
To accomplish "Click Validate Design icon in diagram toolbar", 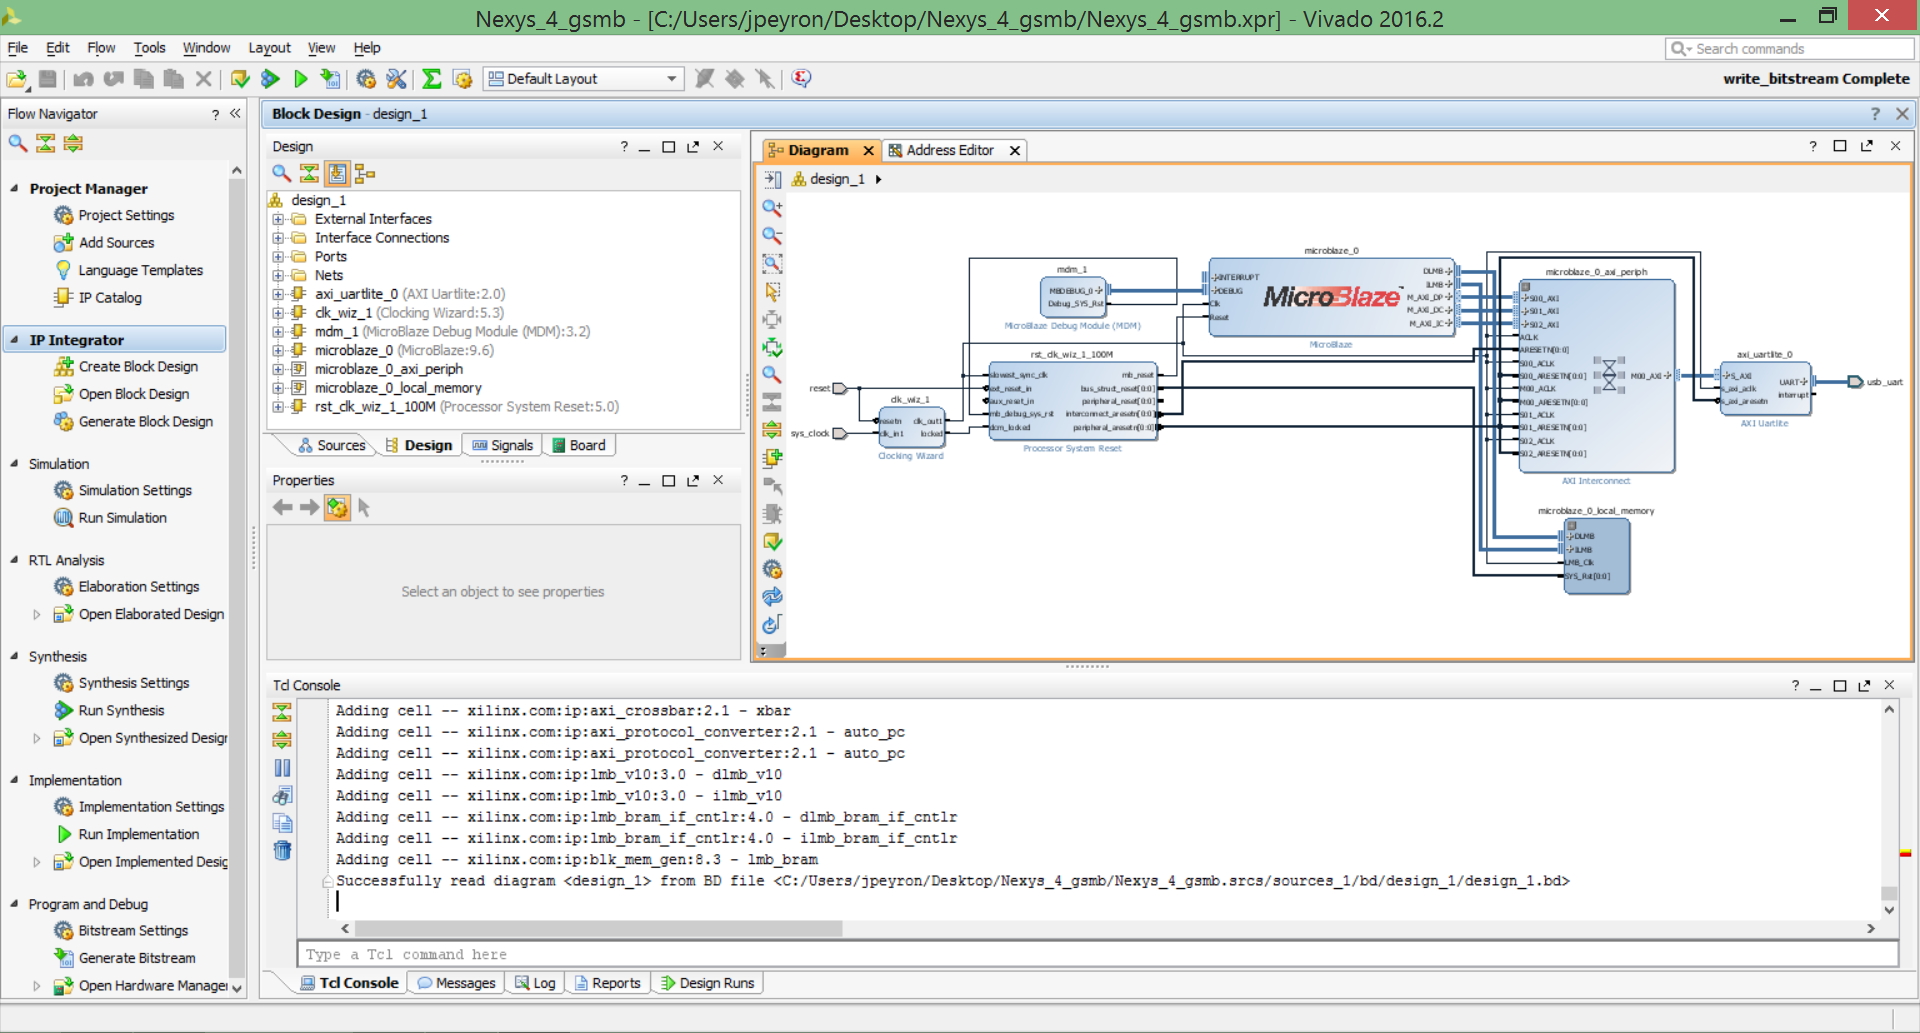I will click(x=772, y=541).
